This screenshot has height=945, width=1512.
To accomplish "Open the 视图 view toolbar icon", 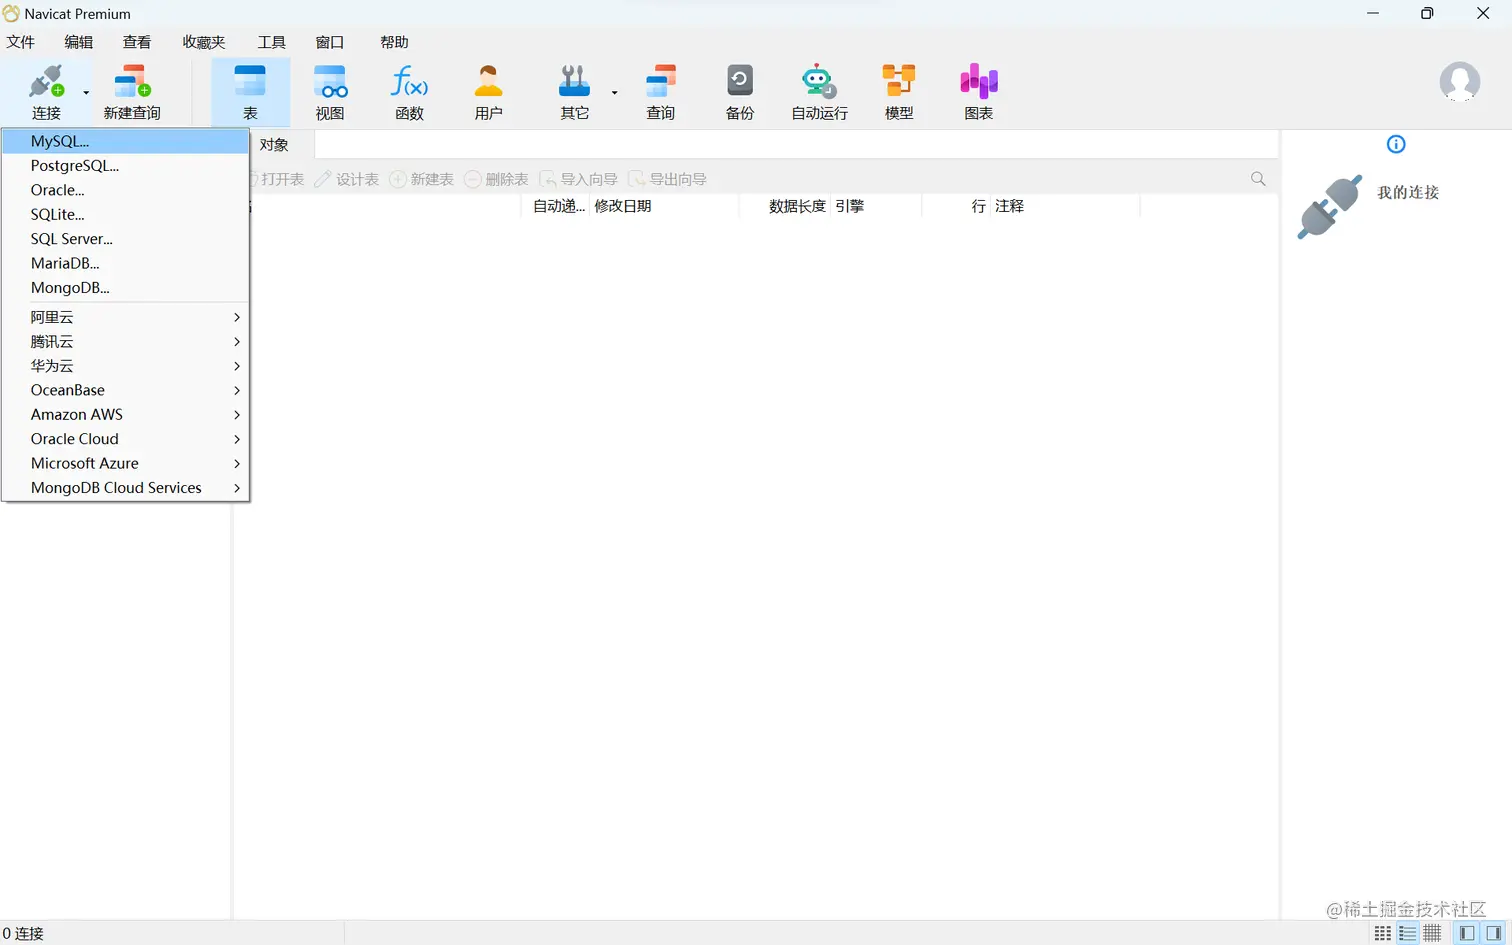I will (x=330, y=82).
